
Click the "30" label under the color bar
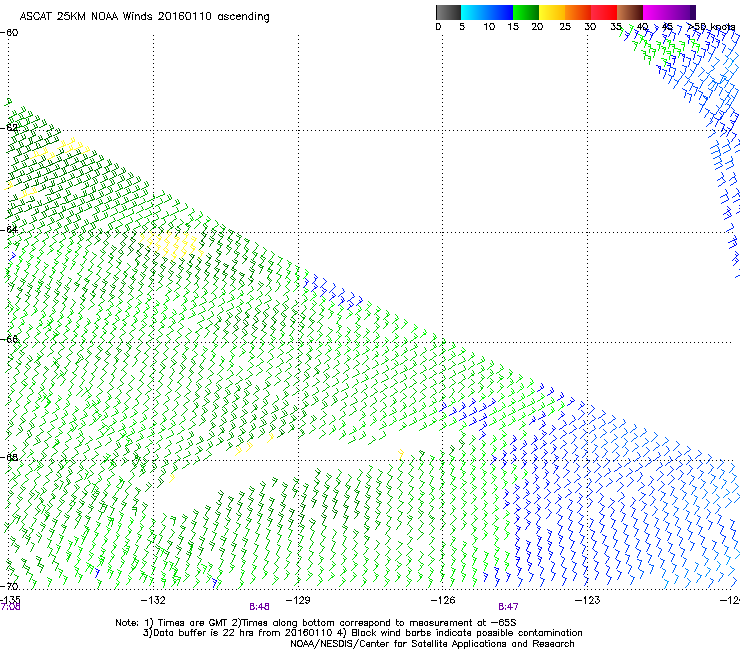pos(590,27)
